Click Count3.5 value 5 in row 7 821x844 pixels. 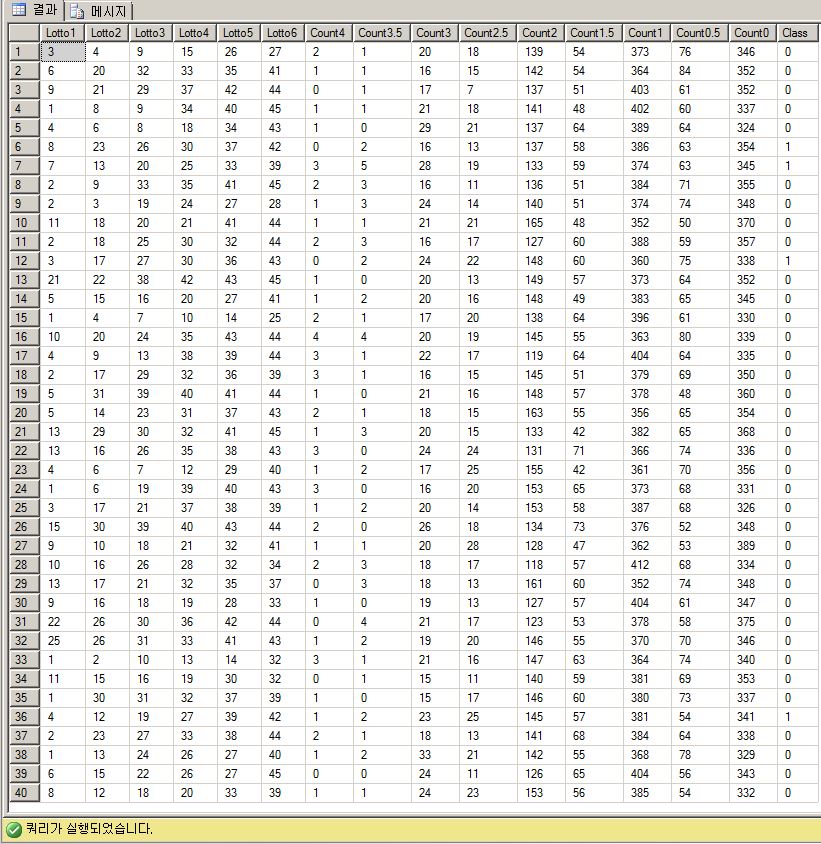(382, 166)
